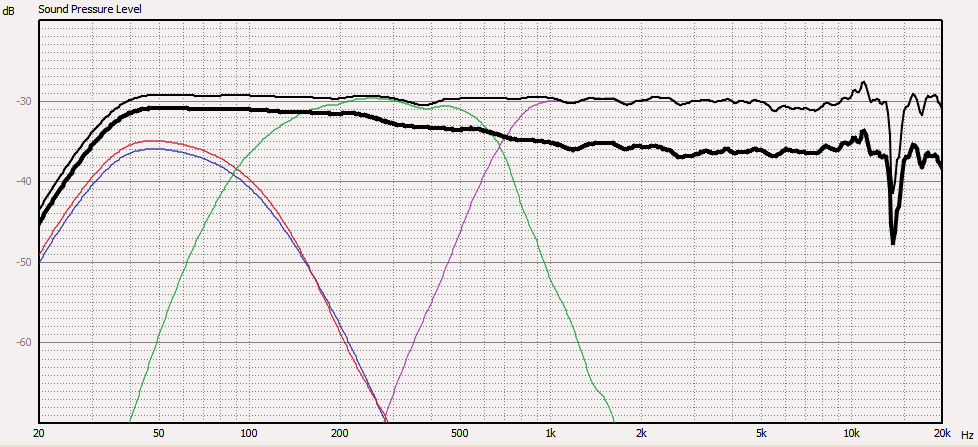Select the "-50" y-axis label
Image resolution: width=978 pixels, height=447 pixels.
[x=24, y=262]
